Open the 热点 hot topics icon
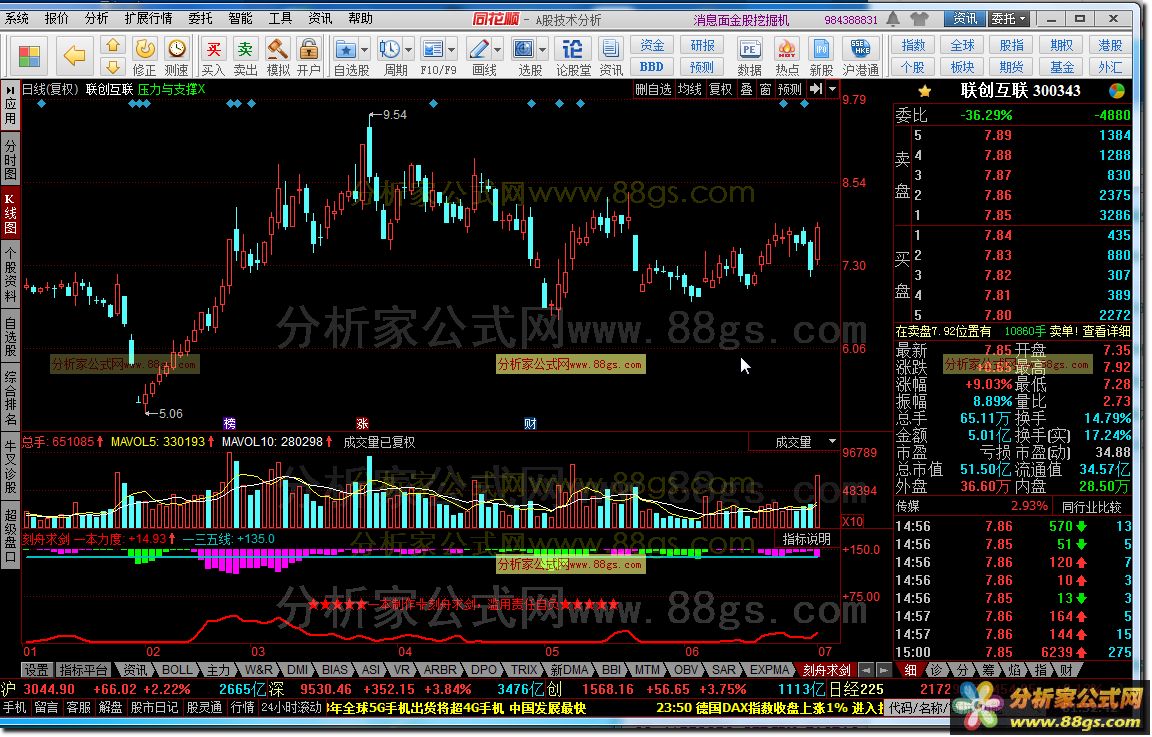The image size is (1152, 737). [x=787, y=56]
